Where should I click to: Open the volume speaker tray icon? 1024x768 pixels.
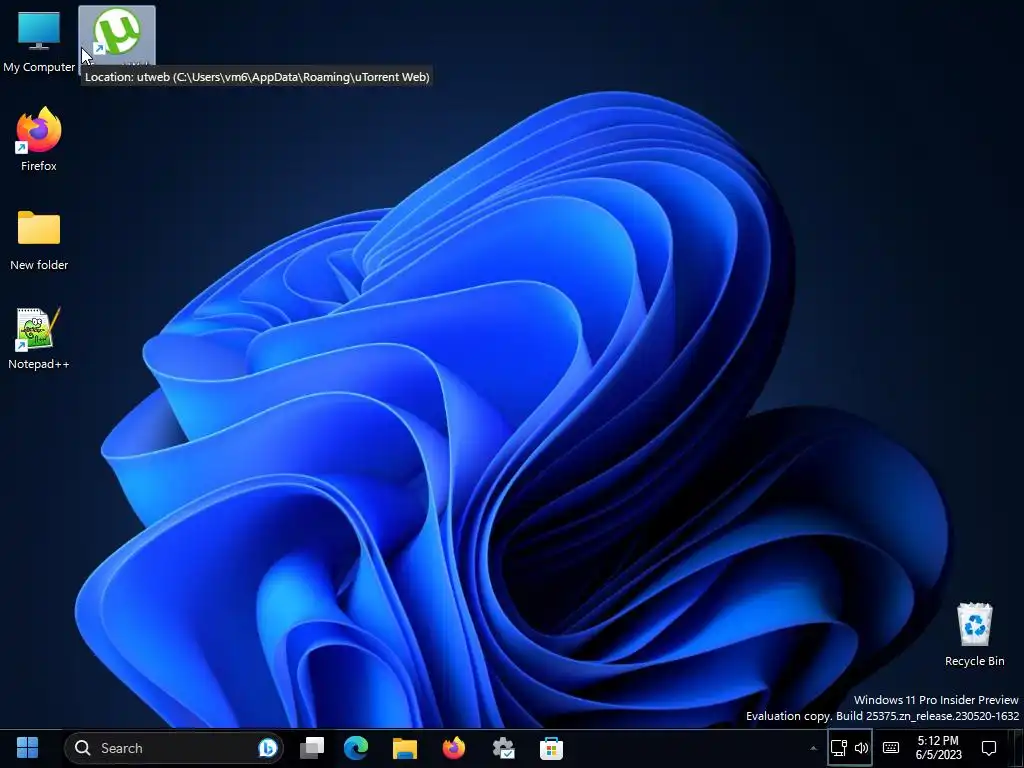(861, 748)
